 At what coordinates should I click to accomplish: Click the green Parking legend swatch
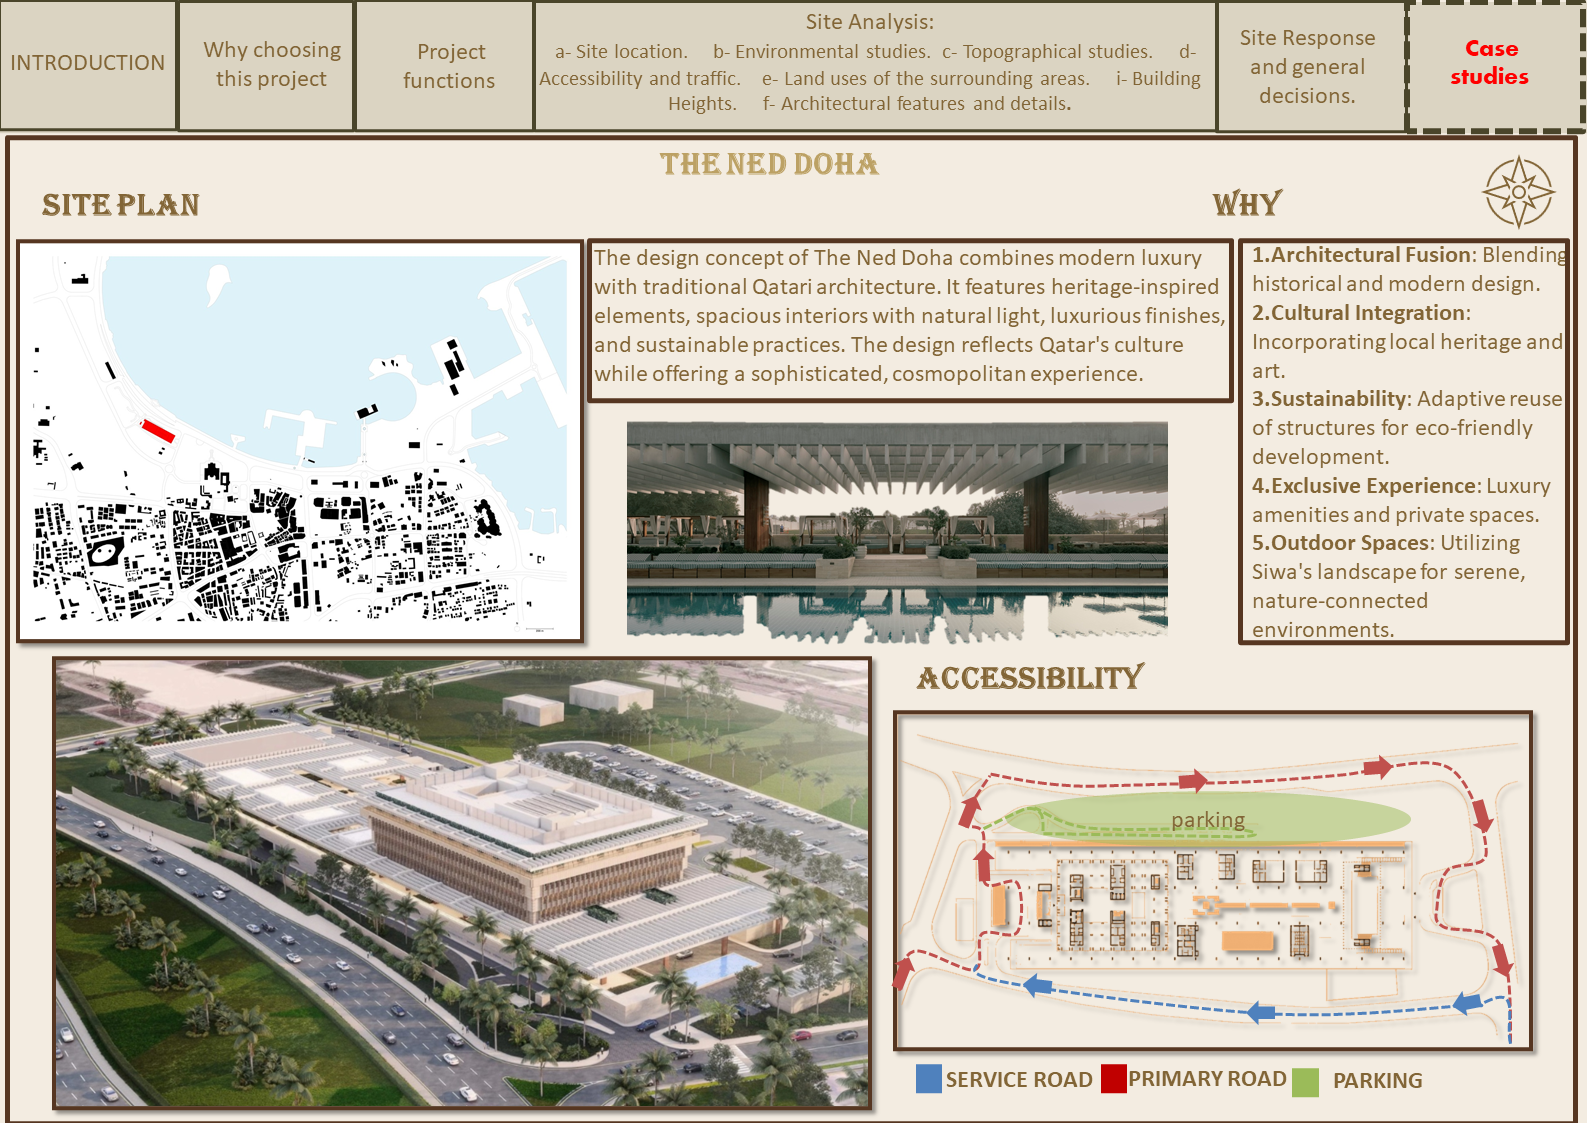tap(1305, 1082)
